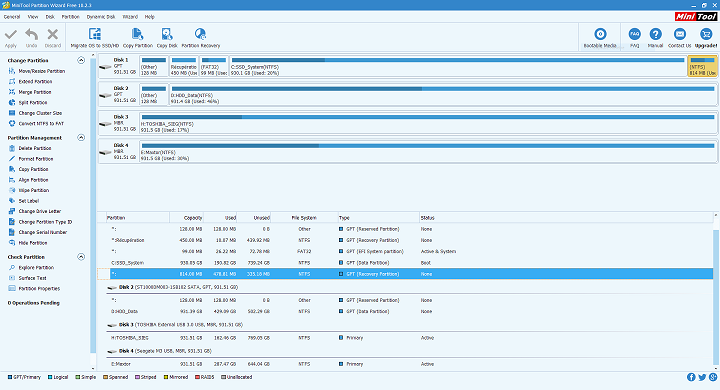The height and width of the screenshot is (390, 720).
Task: Choose Format Partition action
Action: coord(31,159)
